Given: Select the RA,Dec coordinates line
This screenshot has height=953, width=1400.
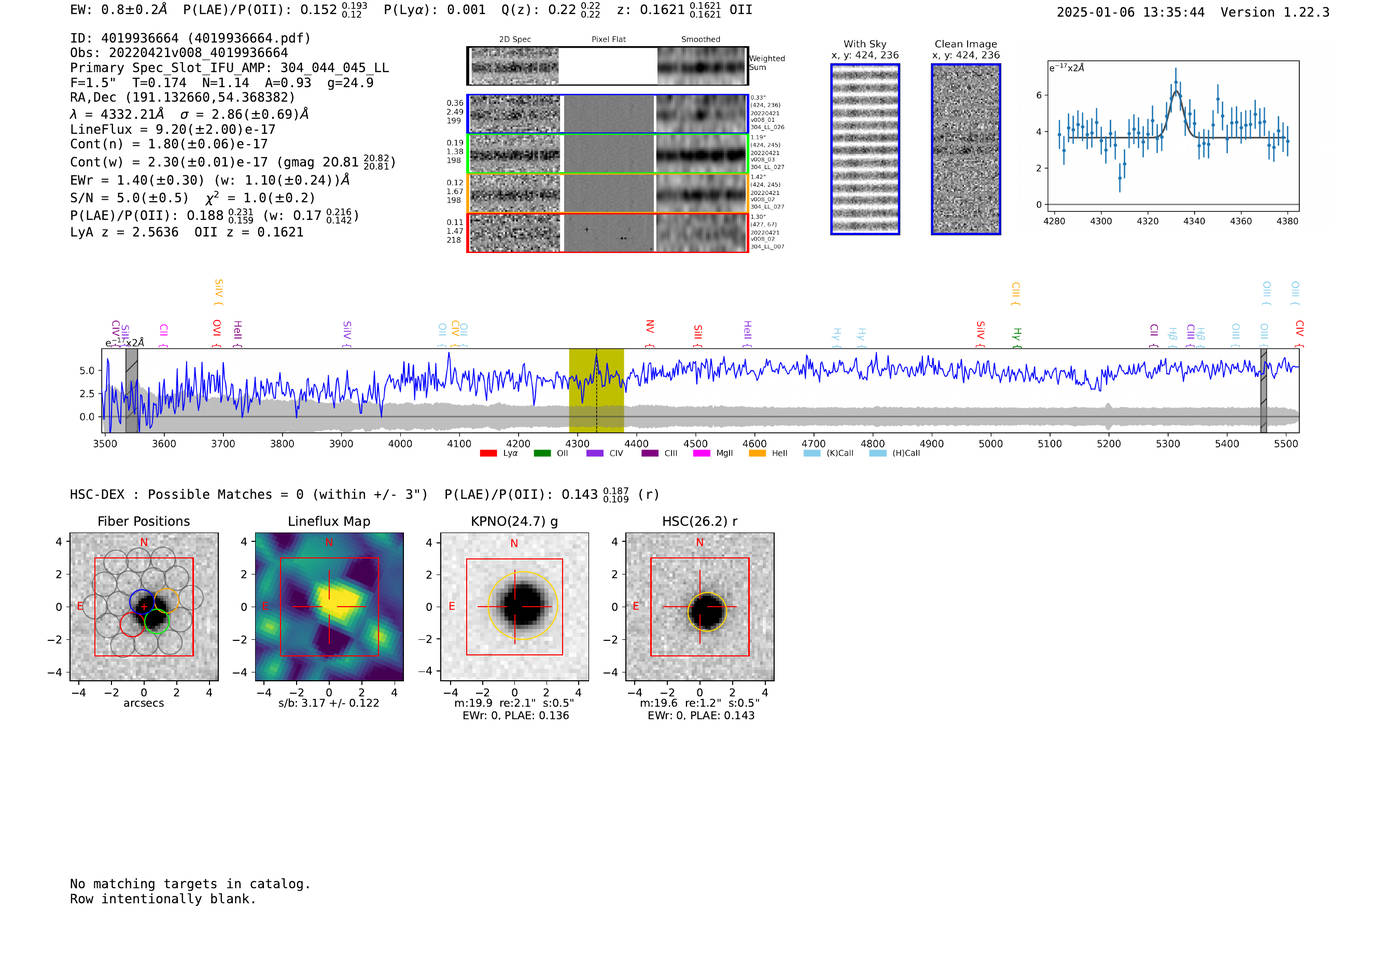Looking at the screenshot, I should (183, 98).
